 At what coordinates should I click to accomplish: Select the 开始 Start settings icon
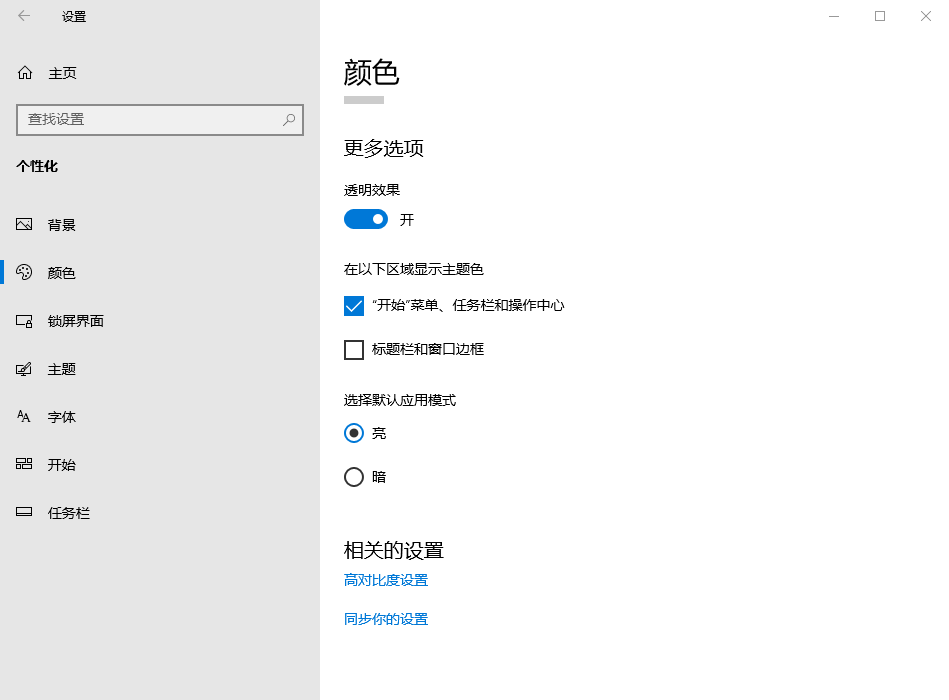[23, 464]
